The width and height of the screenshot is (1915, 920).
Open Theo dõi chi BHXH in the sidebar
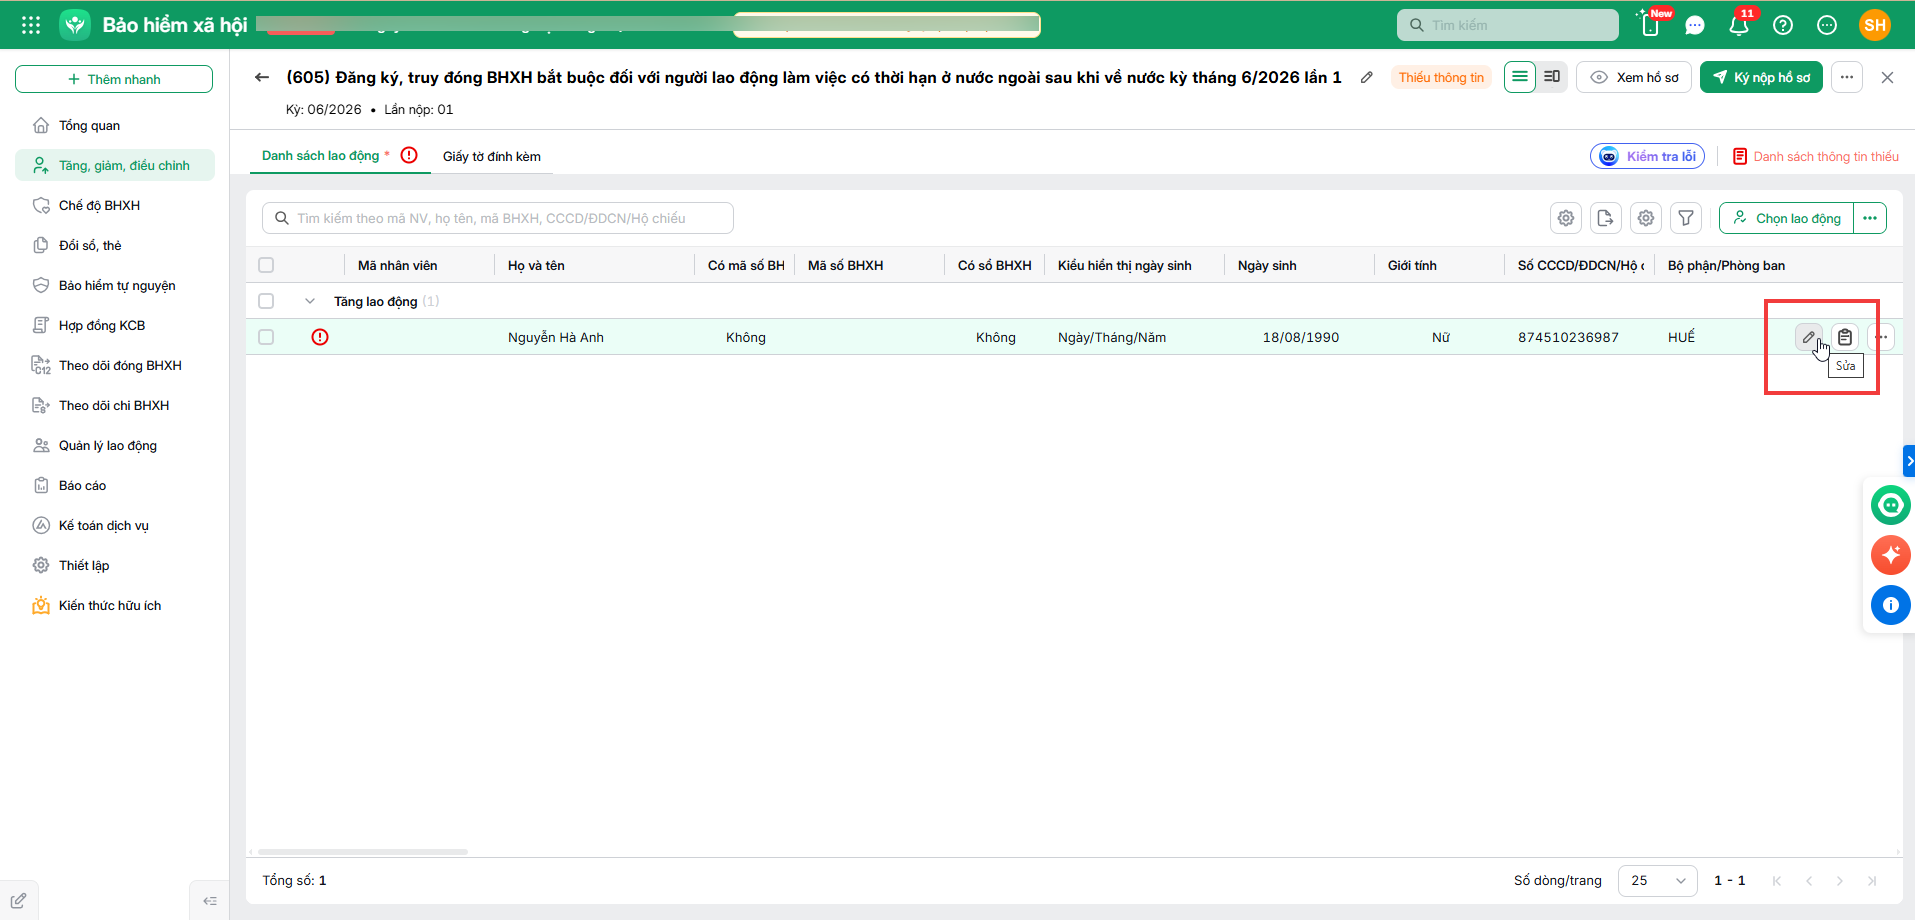point(115,405)
